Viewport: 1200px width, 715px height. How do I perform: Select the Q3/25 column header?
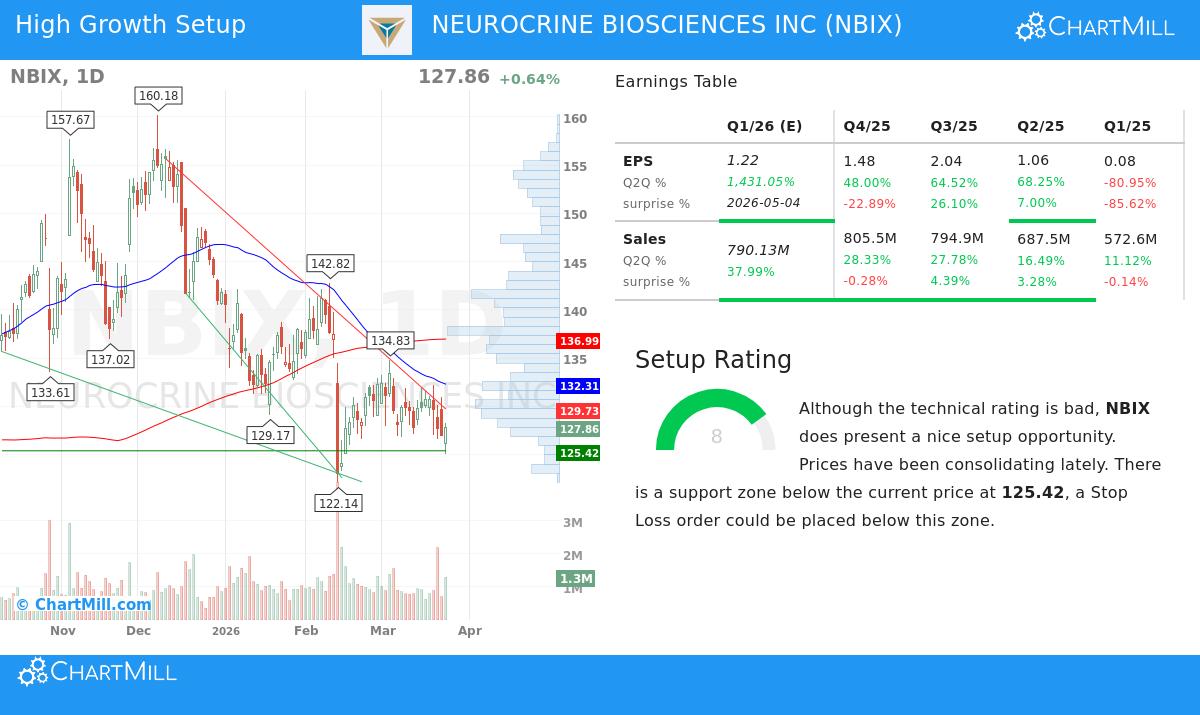[954, 126]
